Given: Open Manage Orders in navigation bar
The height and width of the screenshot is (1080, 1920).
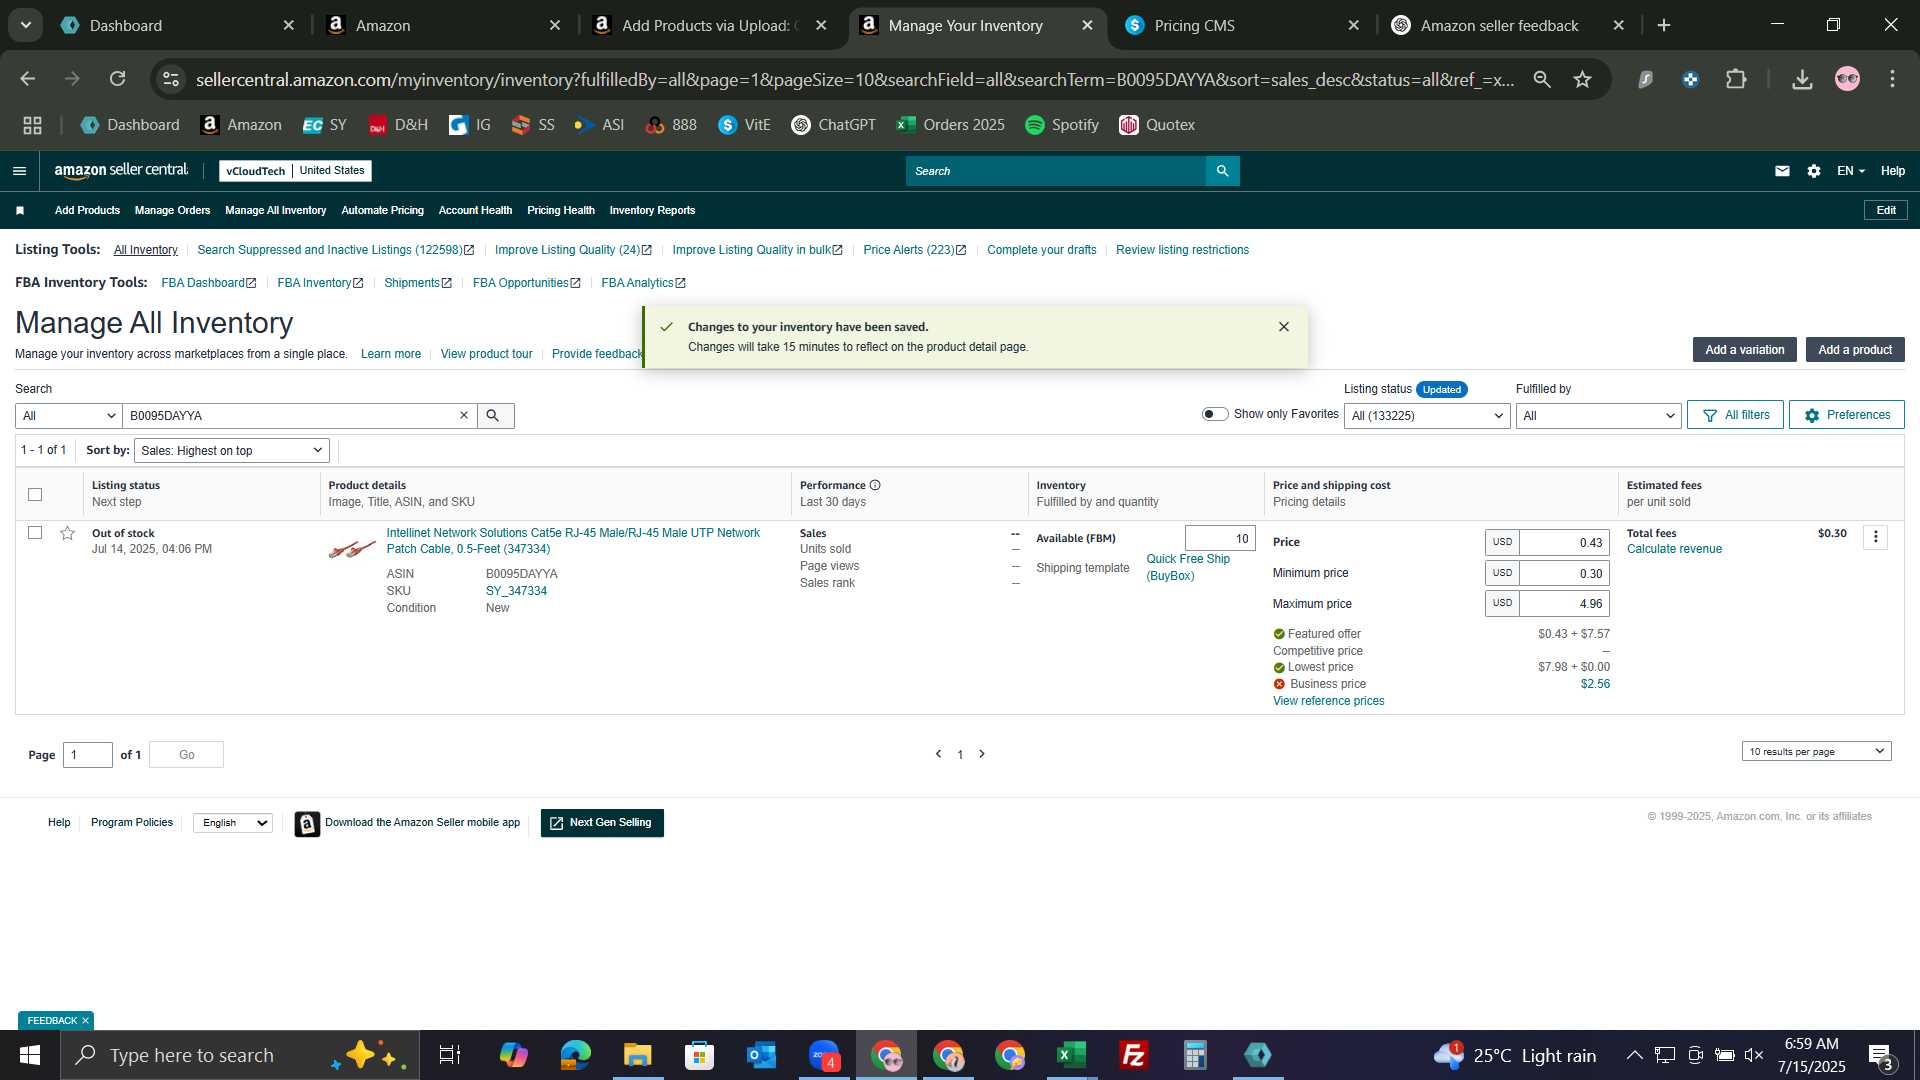Looking at the screenshot, I should [172, 210].
